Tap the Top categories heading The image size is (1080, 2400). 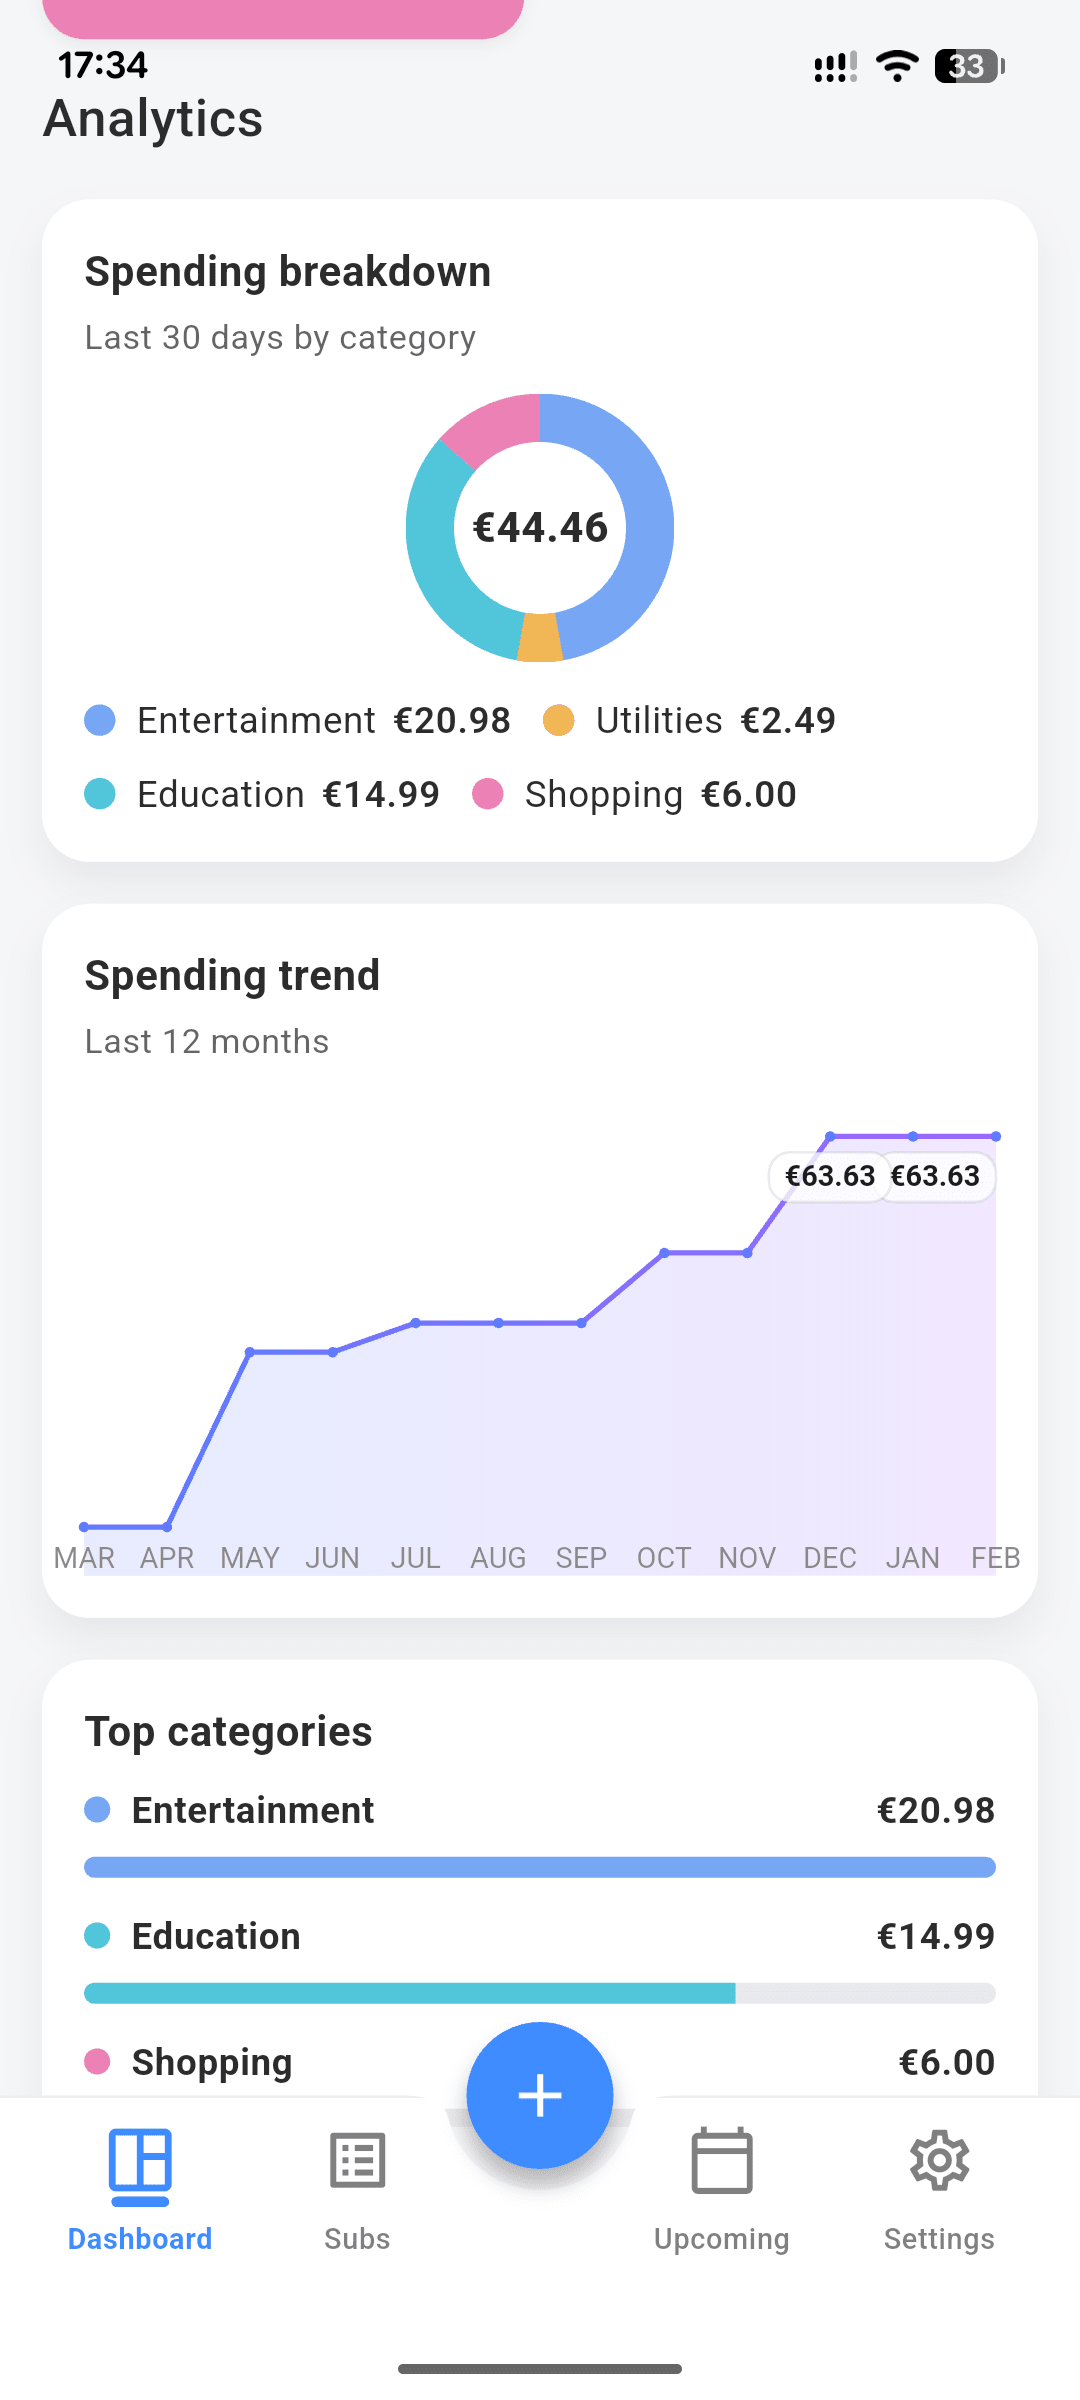tap(228, 1731)
